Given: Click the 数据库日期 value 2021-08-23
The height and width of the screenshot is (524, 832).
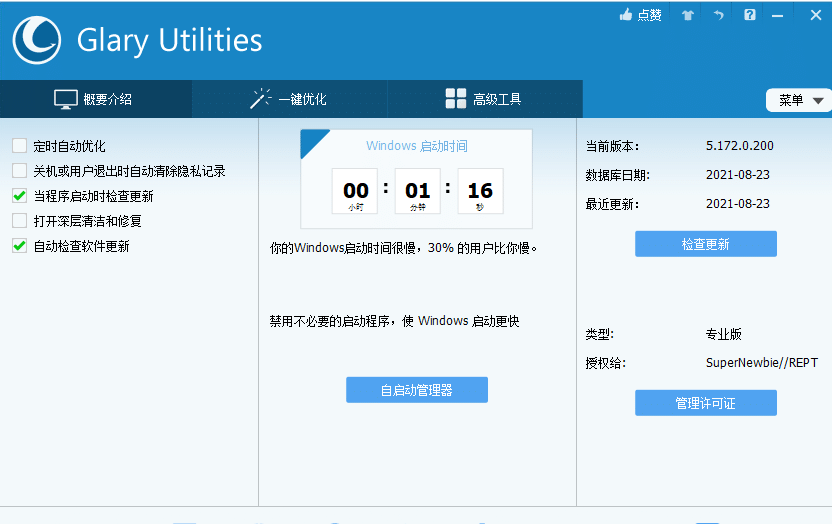Looking at the screenshot, I should pos(738,174).
